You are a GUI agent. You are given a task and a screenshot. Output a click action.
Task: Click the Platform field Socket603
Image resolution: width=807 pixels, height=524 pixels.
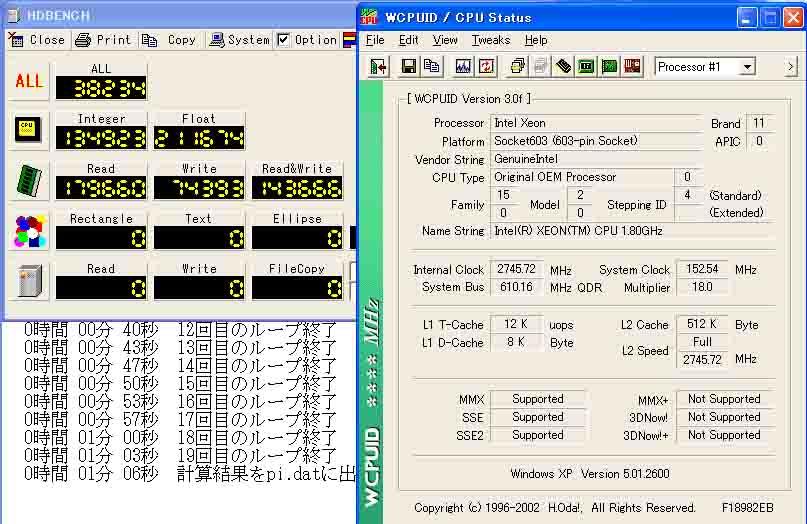[x=596, y=141]
